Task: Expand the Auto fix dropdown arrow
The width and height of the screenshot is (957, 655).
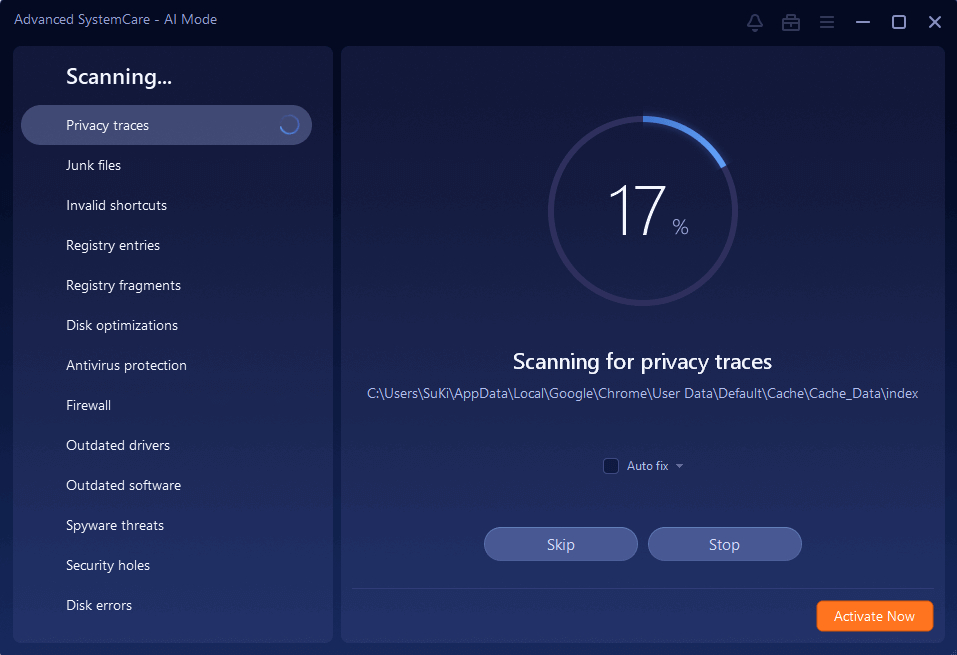Action: click(679, 466)
